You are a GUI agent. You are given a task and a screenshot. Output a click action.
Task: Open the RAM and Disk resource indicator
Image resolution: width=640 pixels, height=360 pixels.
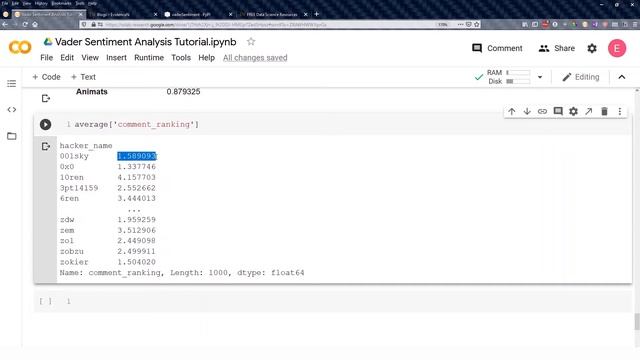509,77
